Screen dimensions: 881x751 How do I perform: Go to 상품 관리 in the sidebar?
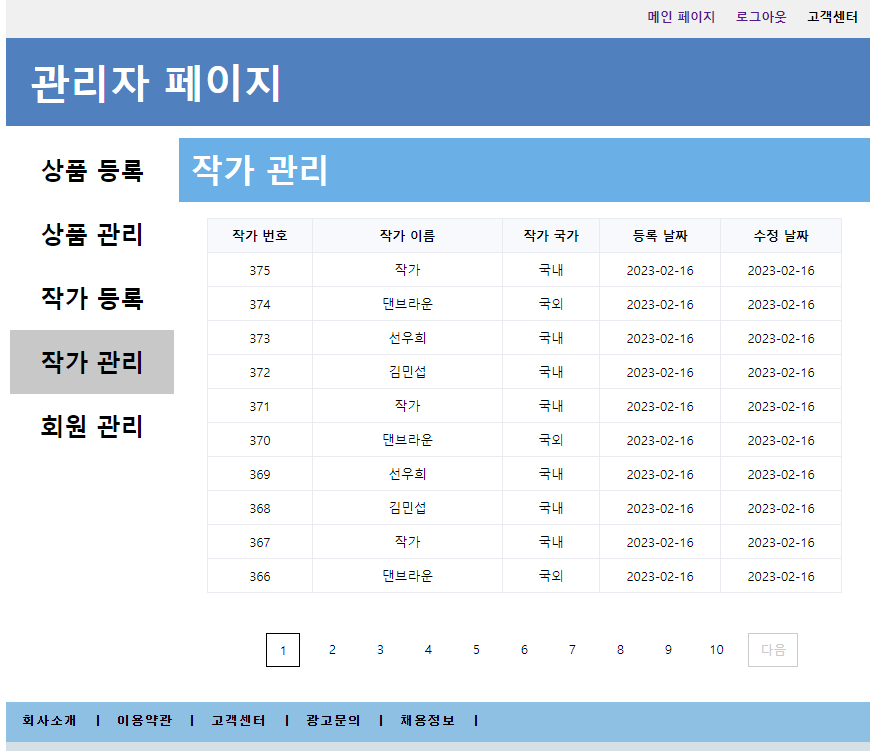pyautogui.click(x=92, y=234)
